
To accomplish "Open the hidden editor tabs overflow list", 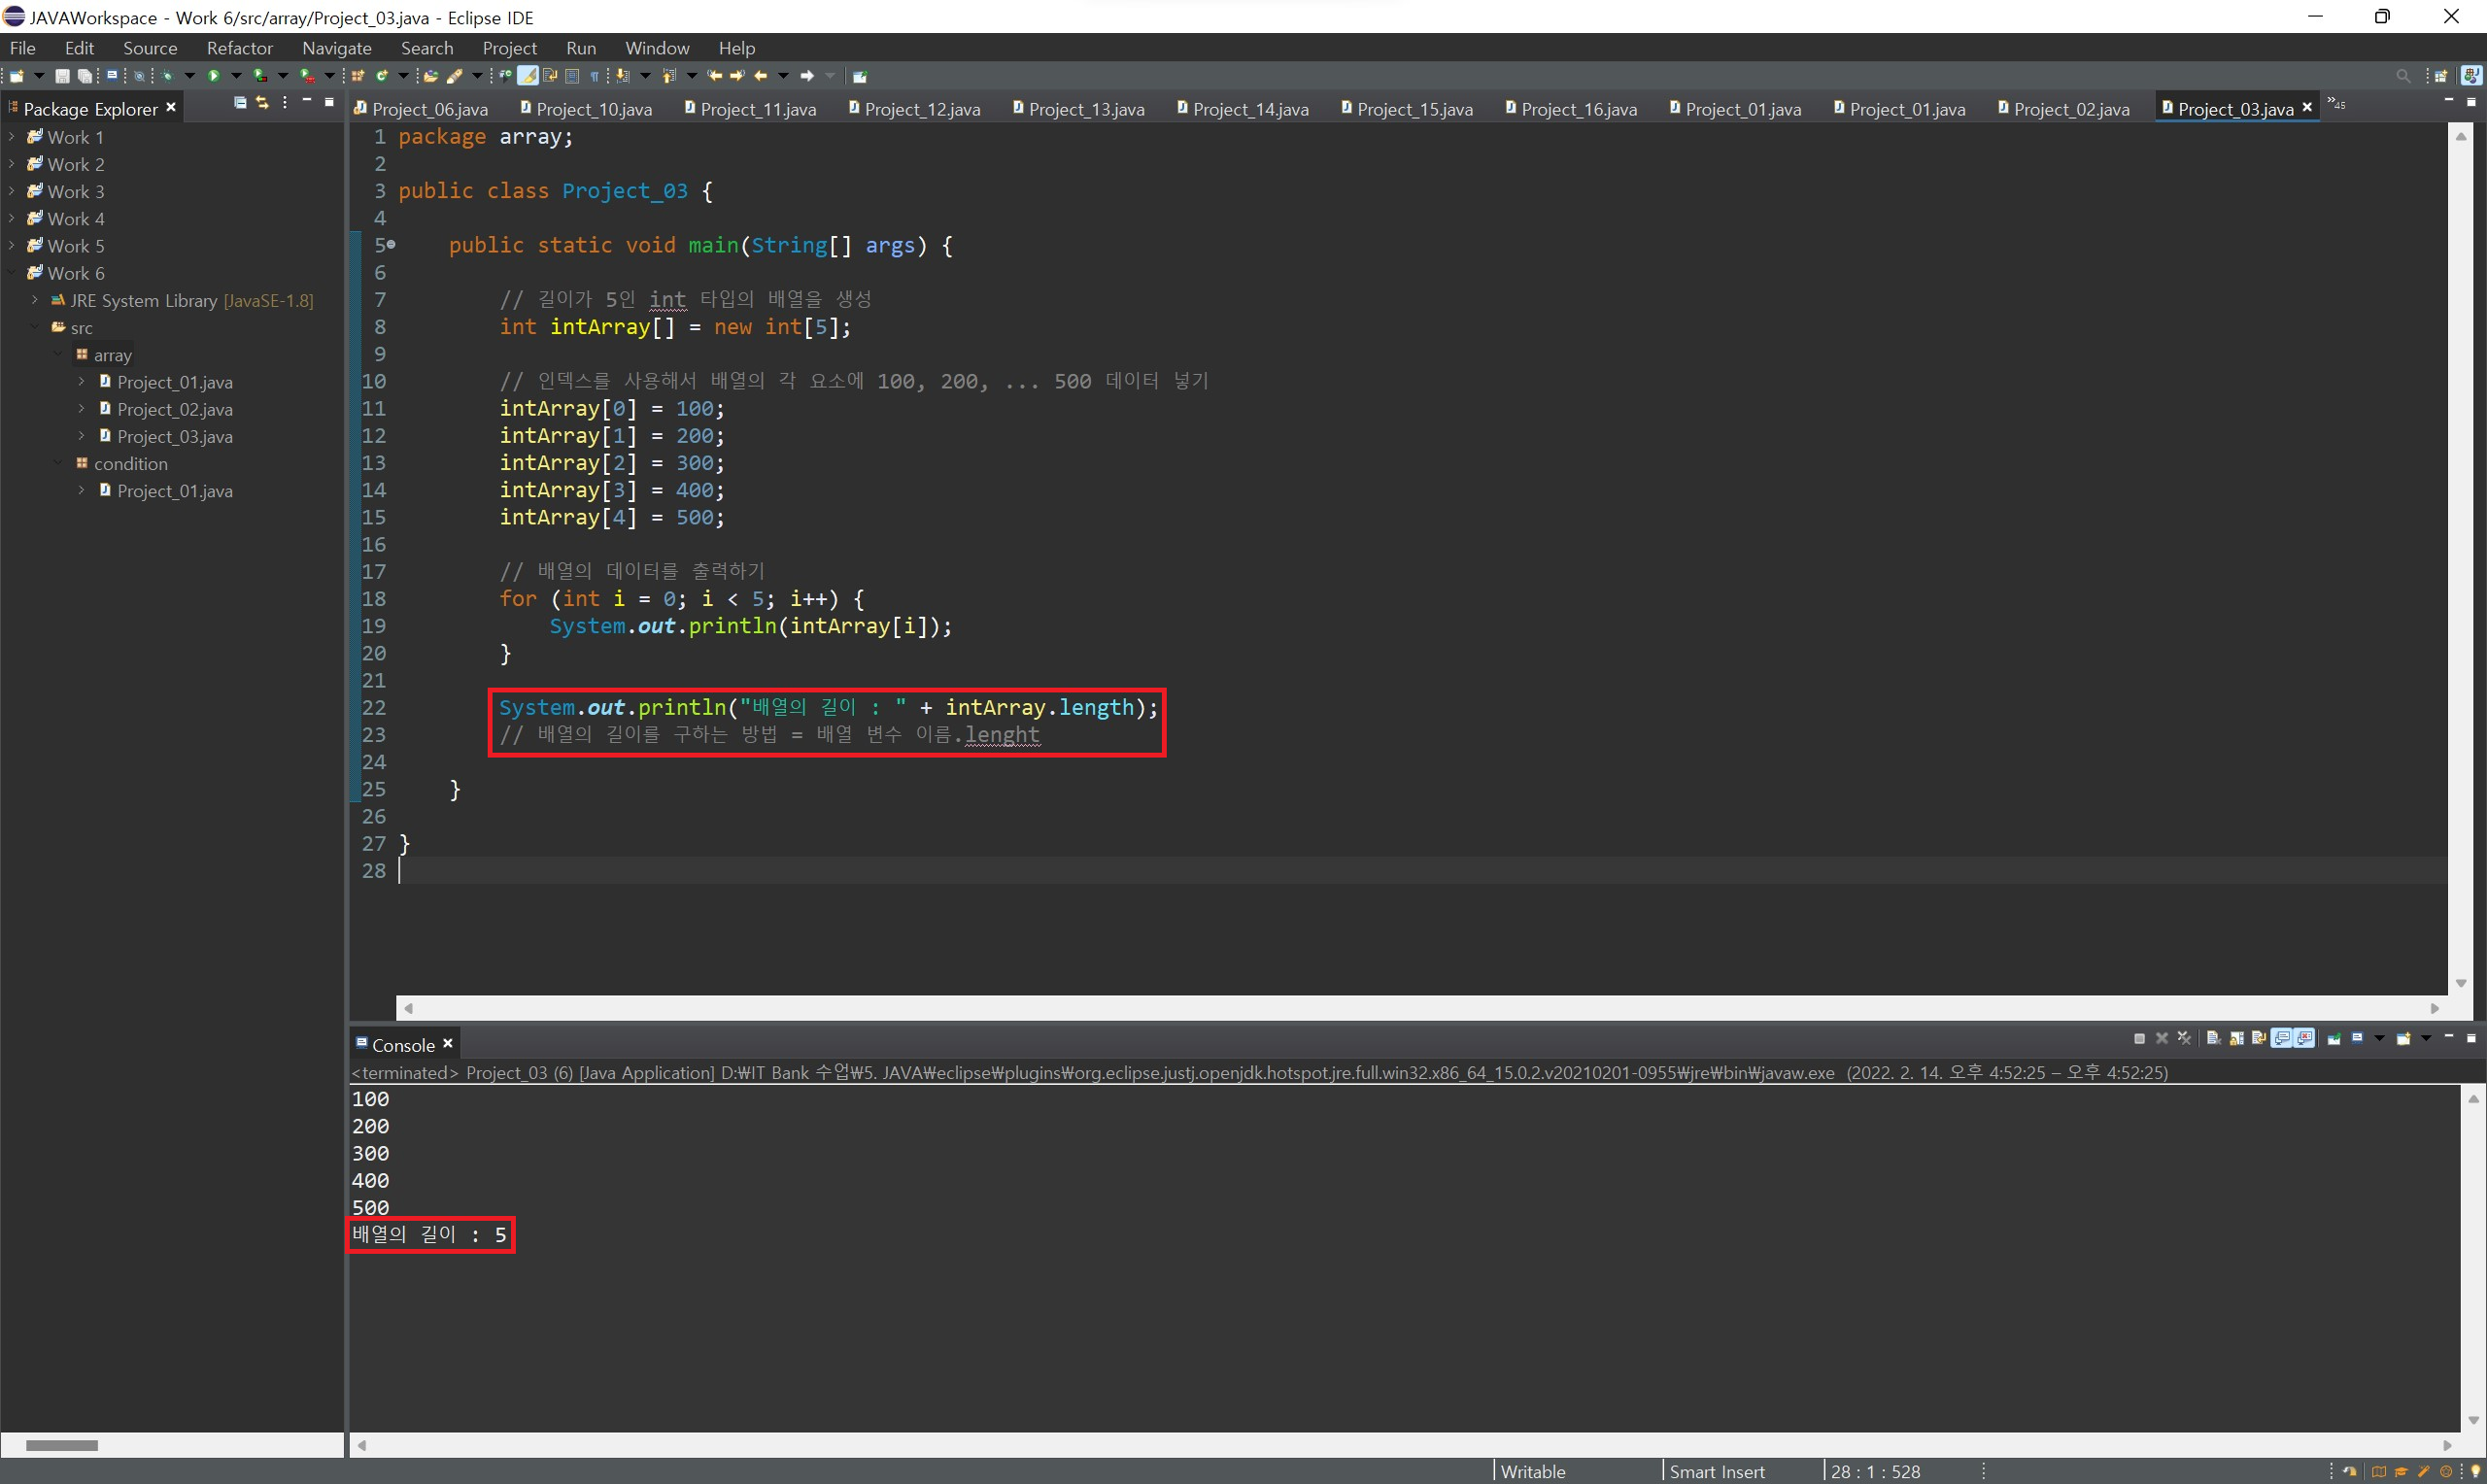I will point(2335,103).
